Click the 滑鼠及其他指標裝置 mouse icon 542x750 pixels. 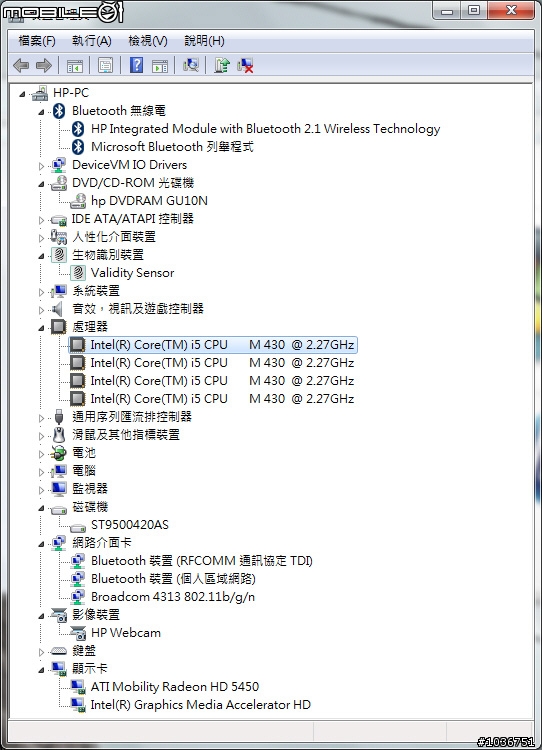[x=59, y=435]
